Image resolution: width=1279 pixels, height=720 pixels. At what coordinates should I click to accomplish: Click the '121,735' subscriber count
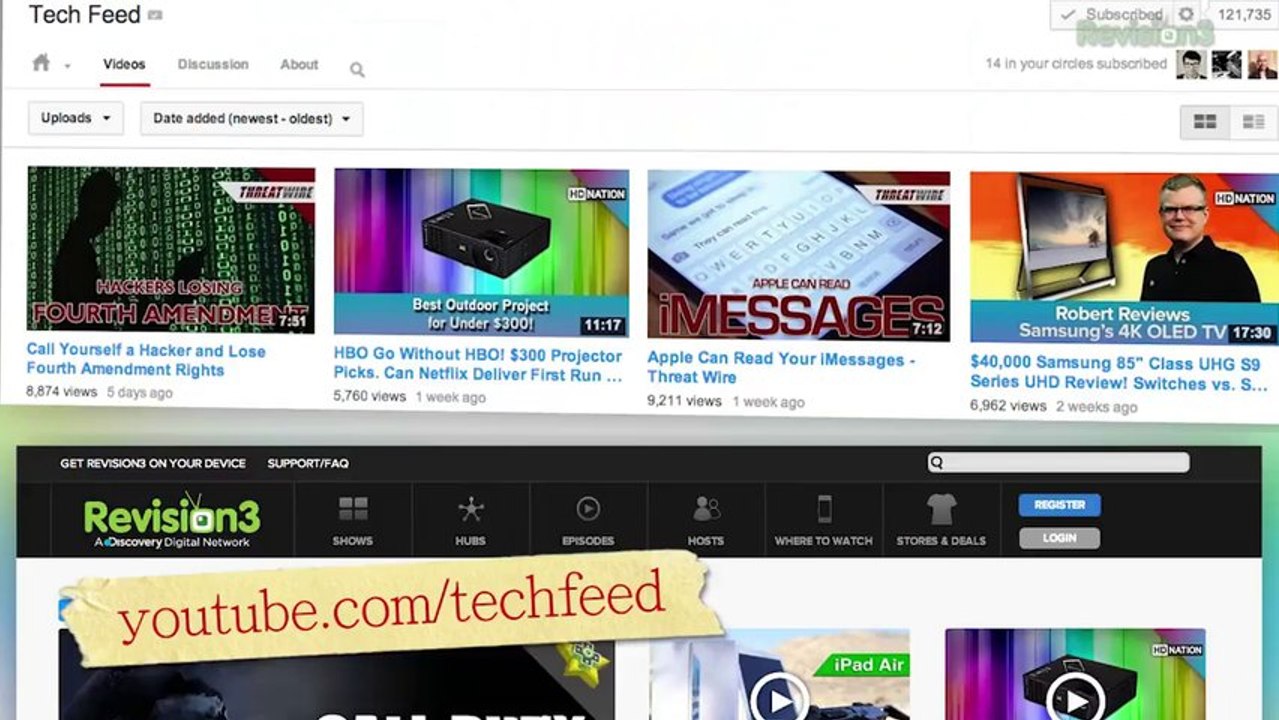[1244, 14]
